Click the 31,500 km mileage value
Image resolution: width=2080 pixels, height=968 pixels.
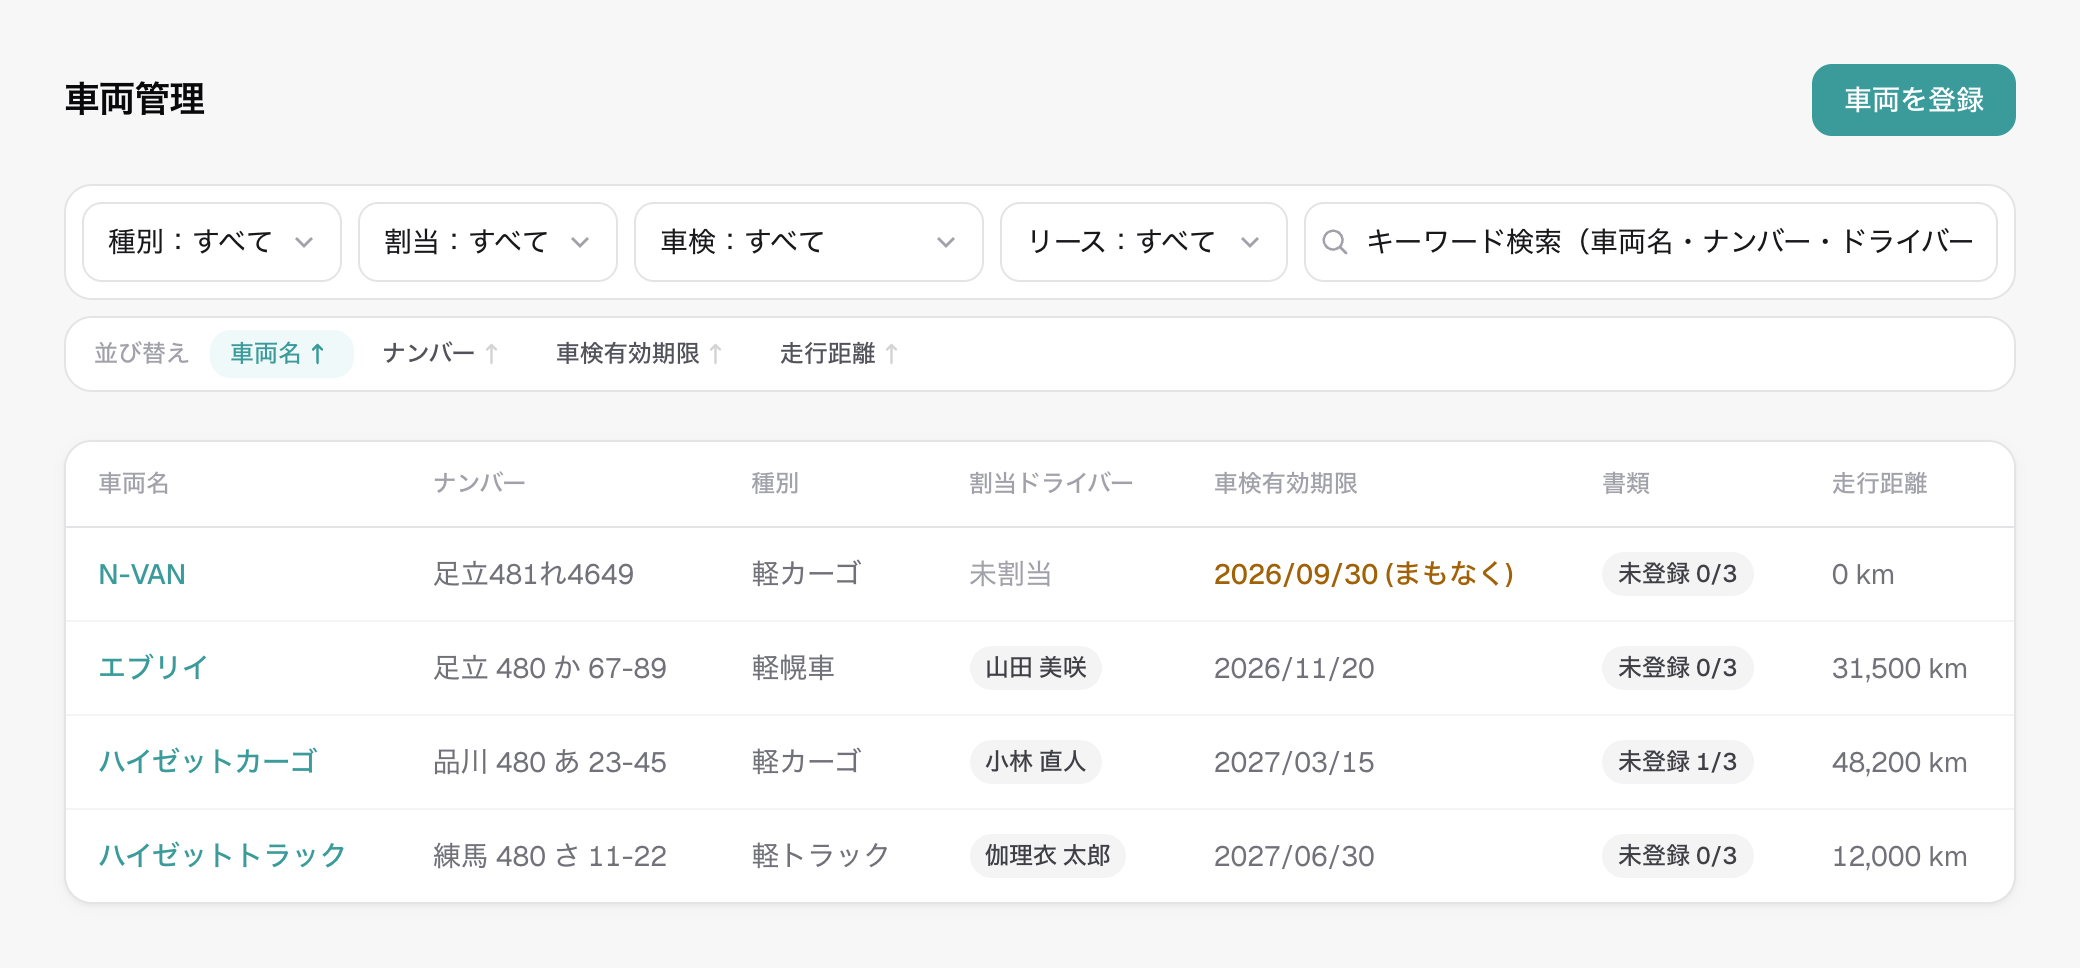1899,668
